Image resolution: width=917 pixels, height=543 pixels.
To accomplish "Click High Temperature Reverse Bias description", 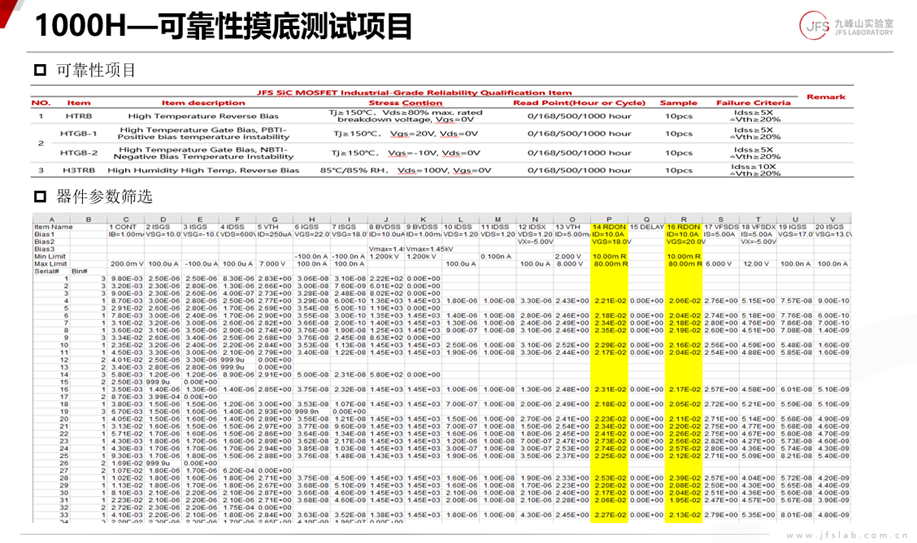I will tap(203, 116).
